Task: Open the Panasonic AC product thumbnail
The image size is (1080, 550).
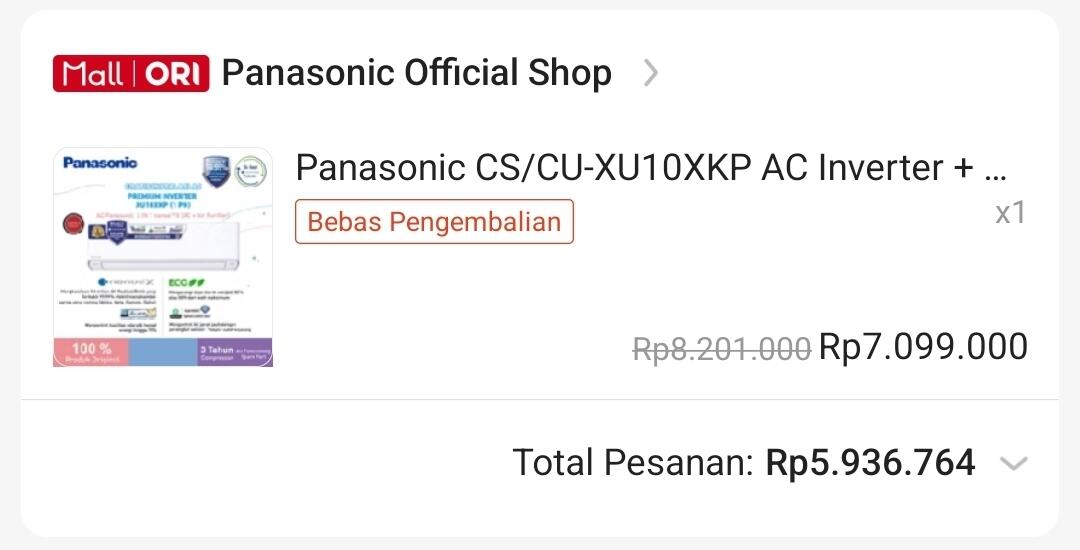Action: 163,257
